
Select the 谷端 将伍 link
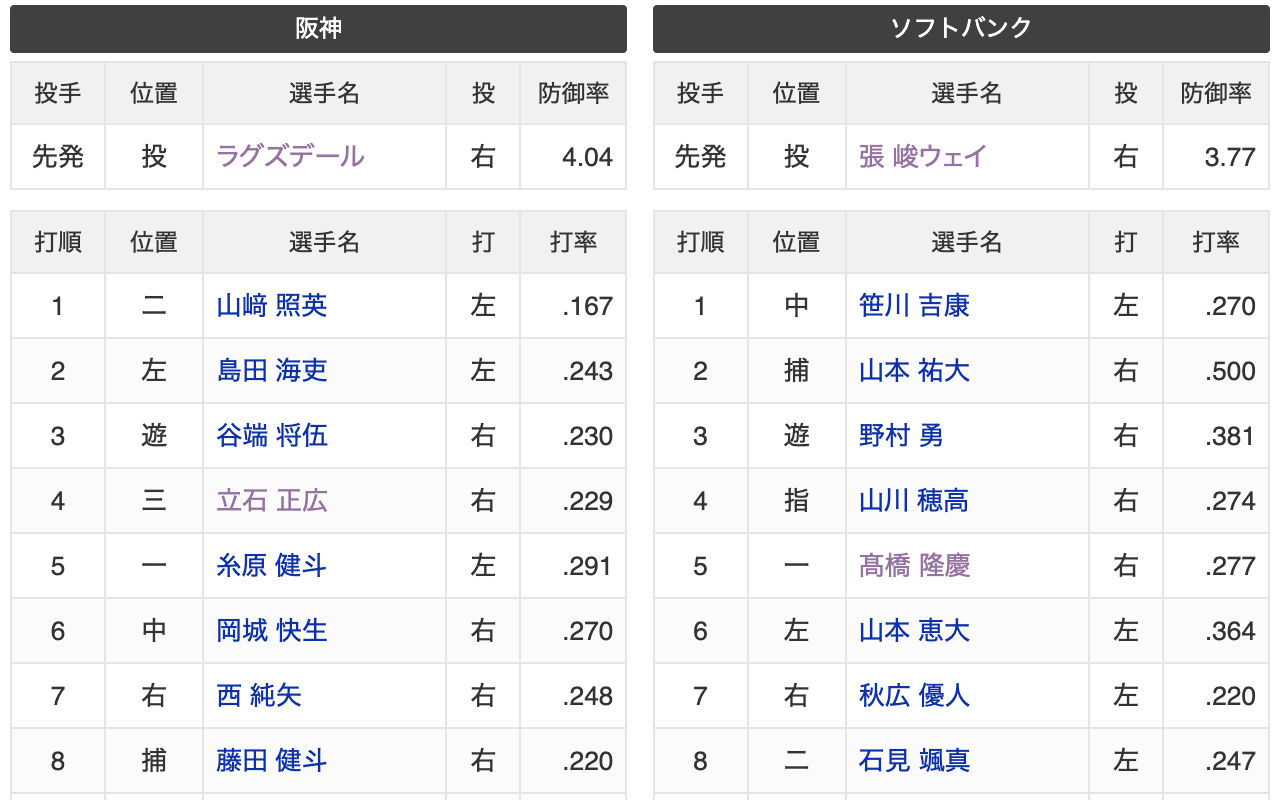[x=272, y=436]
